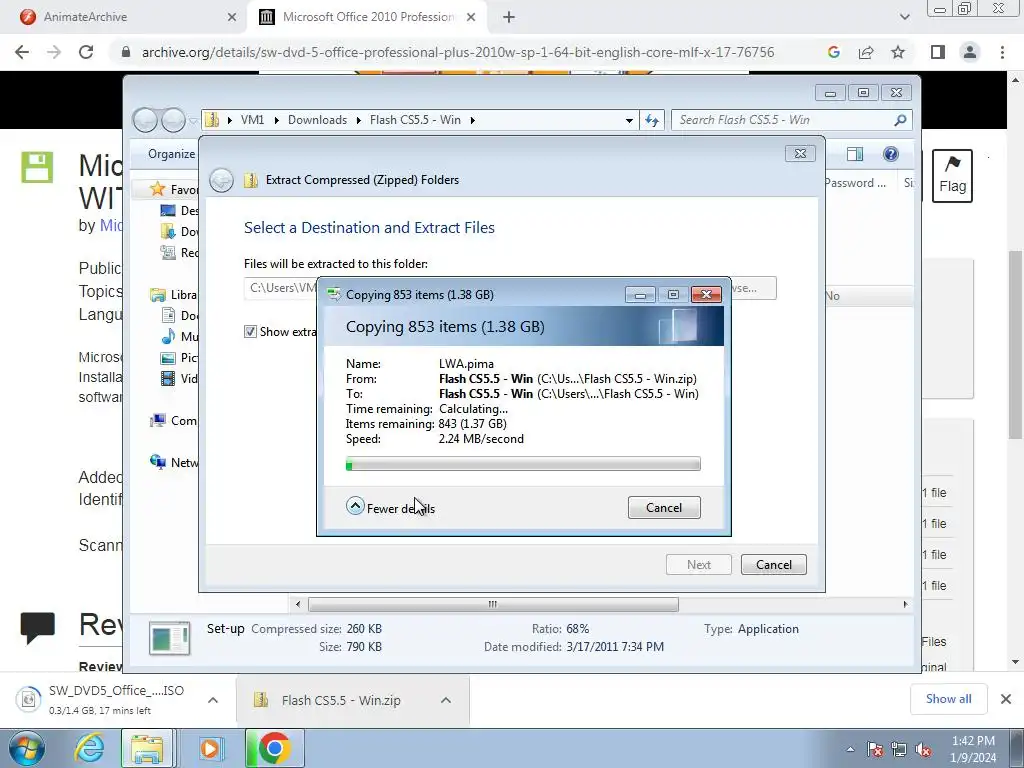
Task: Click the Flag button on archive.org page
Action: (x=952, y=176)
